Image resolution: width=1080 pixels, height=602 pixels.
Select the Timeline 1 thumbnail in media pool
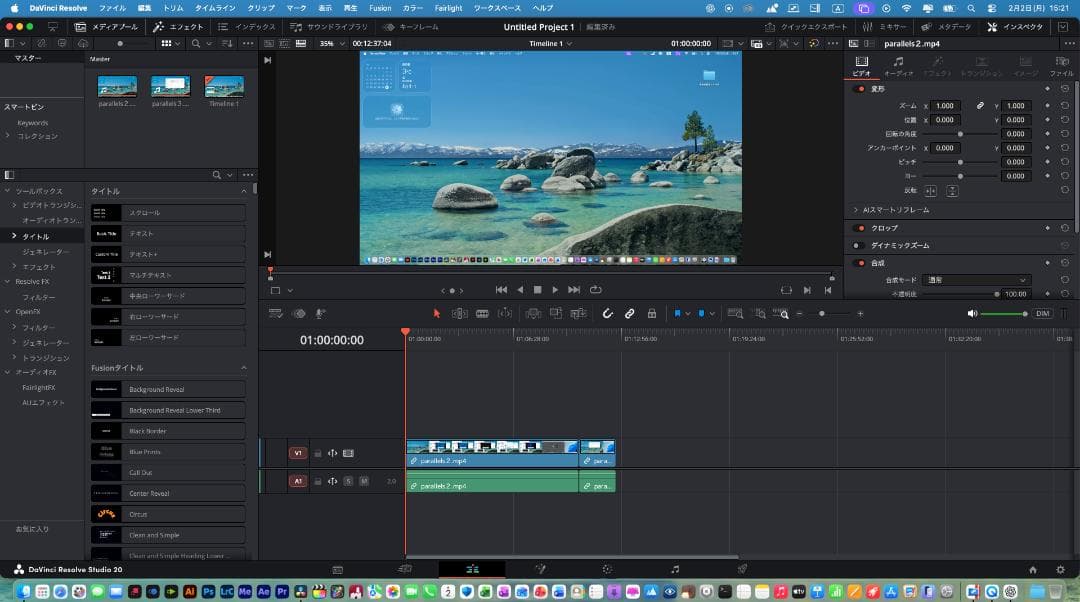click(x=224, y=87)
